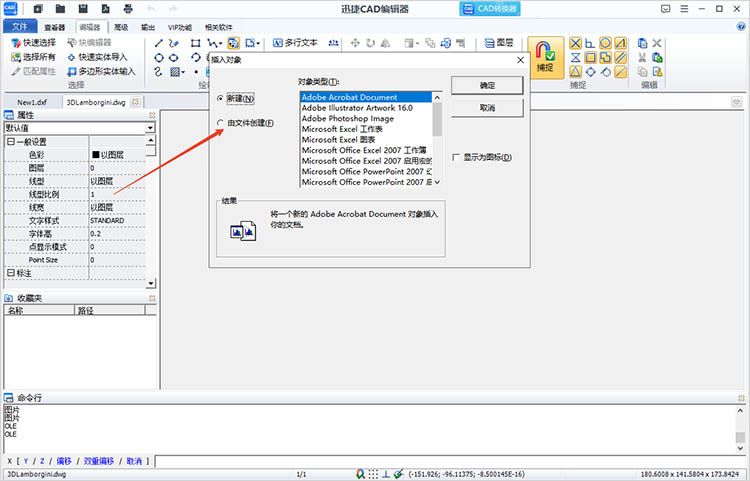Click the tangent snap icon
Viewport: 750px width, 481px height.
[606, 72]
